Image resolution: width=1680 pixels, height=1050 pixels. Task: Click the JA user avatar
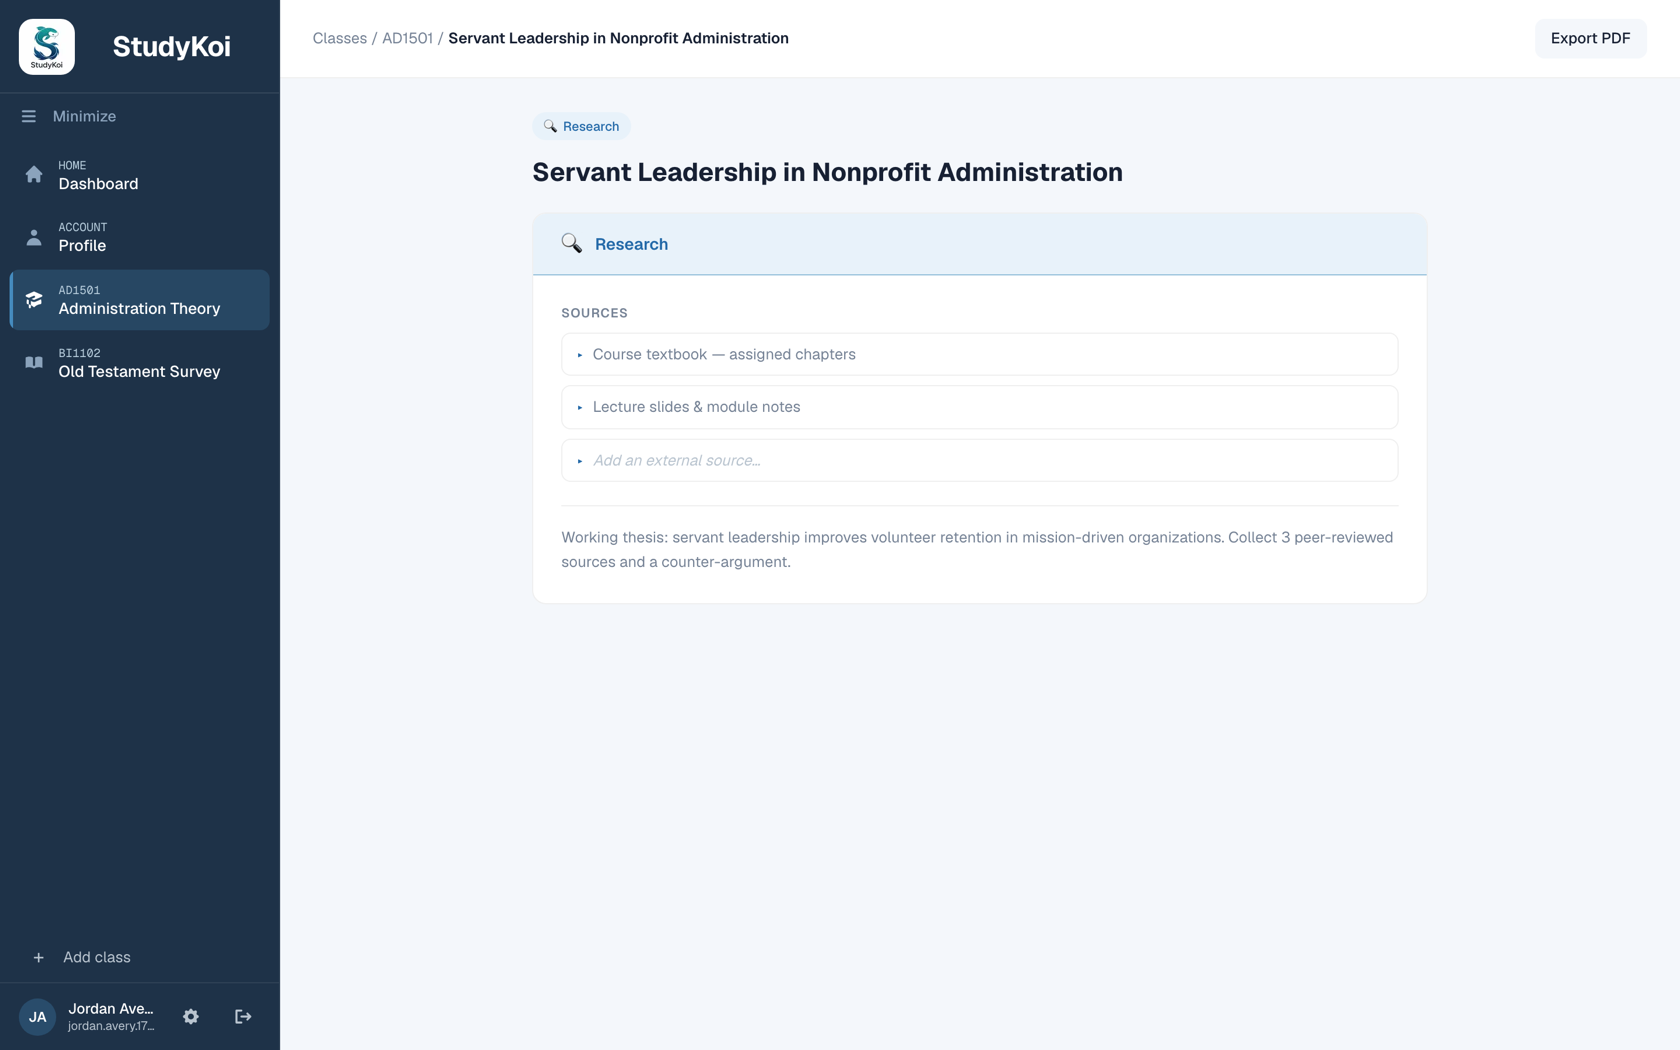tap(38, 1017)
